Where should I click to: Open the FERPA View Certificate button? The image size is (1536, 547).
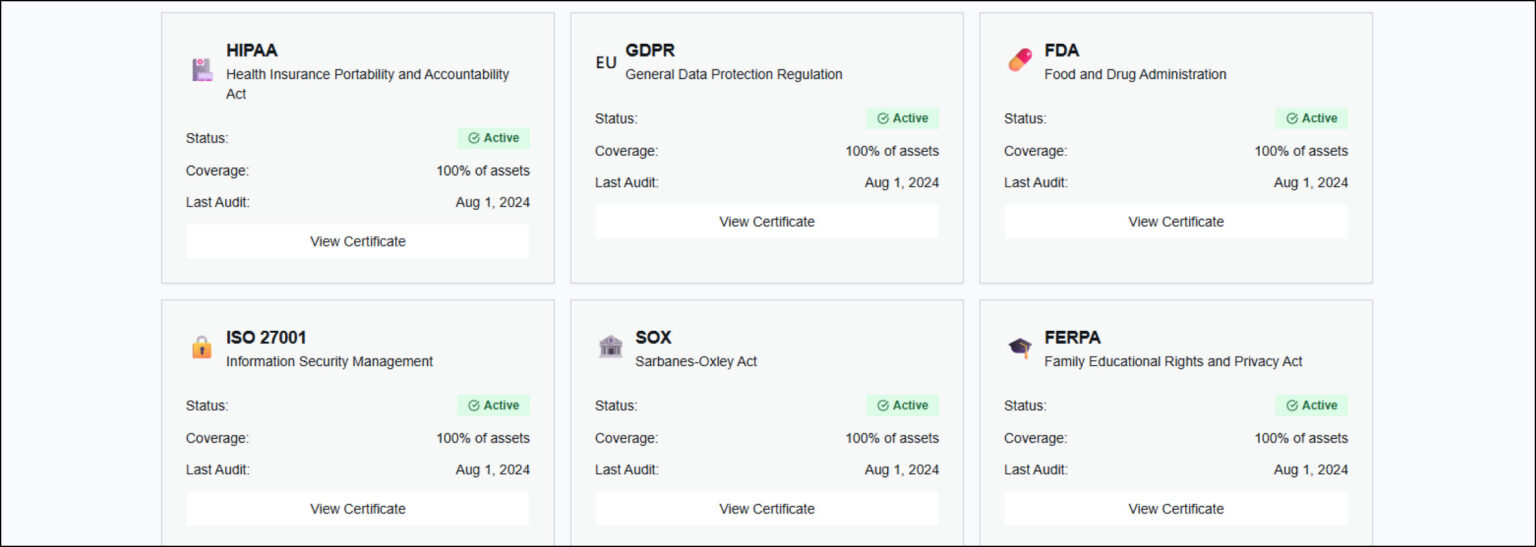point(1175,508)
